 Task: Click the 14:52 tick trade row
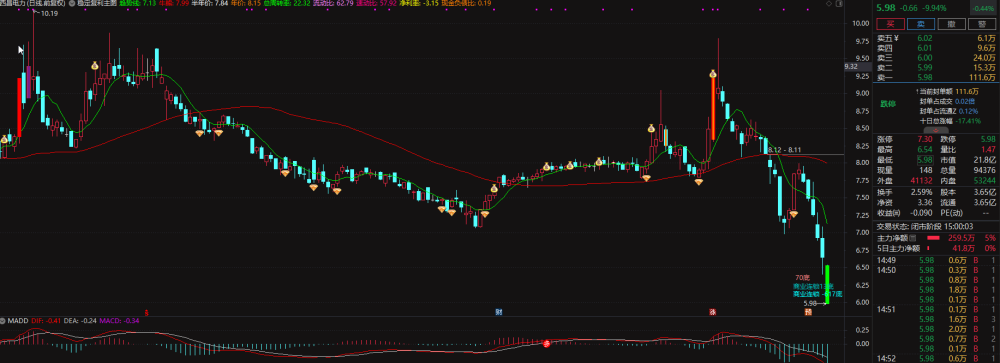936,359
